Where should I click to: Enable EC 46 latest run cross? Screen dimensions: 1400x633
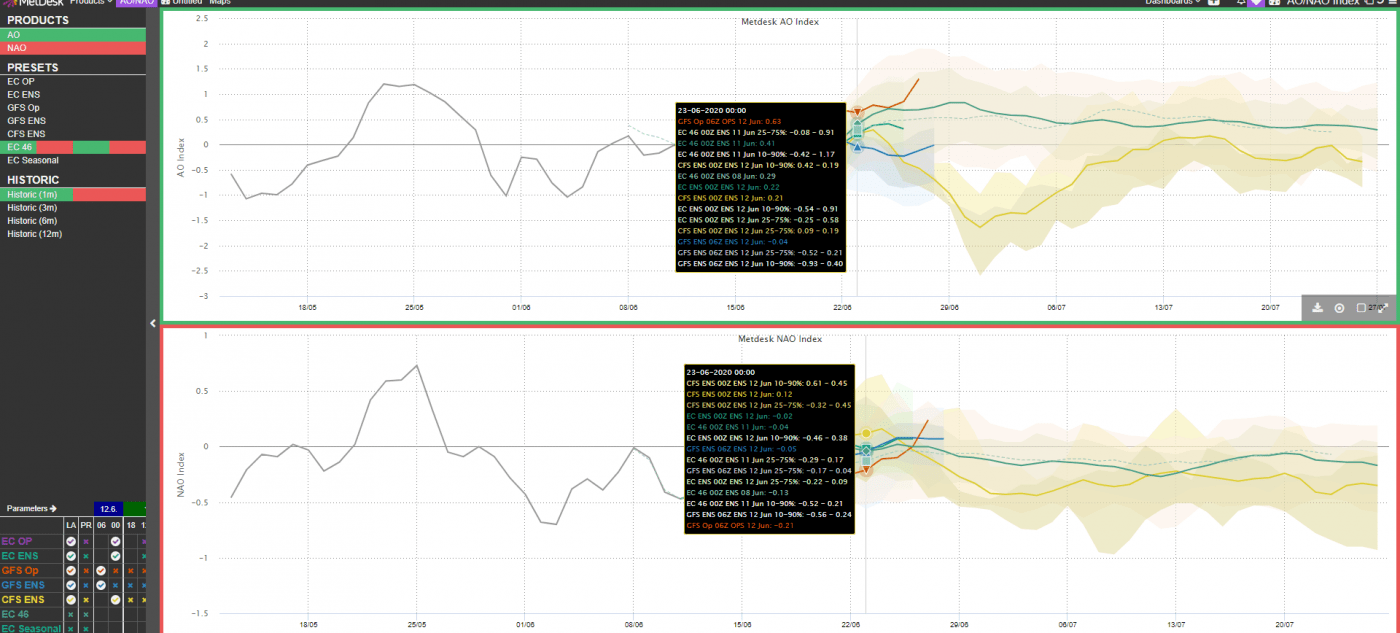(71, 614)
